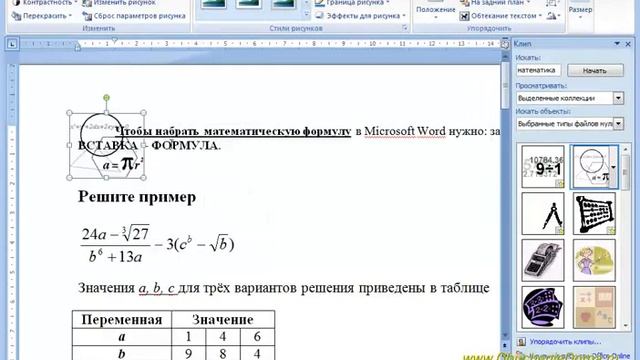Click the first-line indent marker on ruler
The image size is (640, 360).
click(115, 40)
